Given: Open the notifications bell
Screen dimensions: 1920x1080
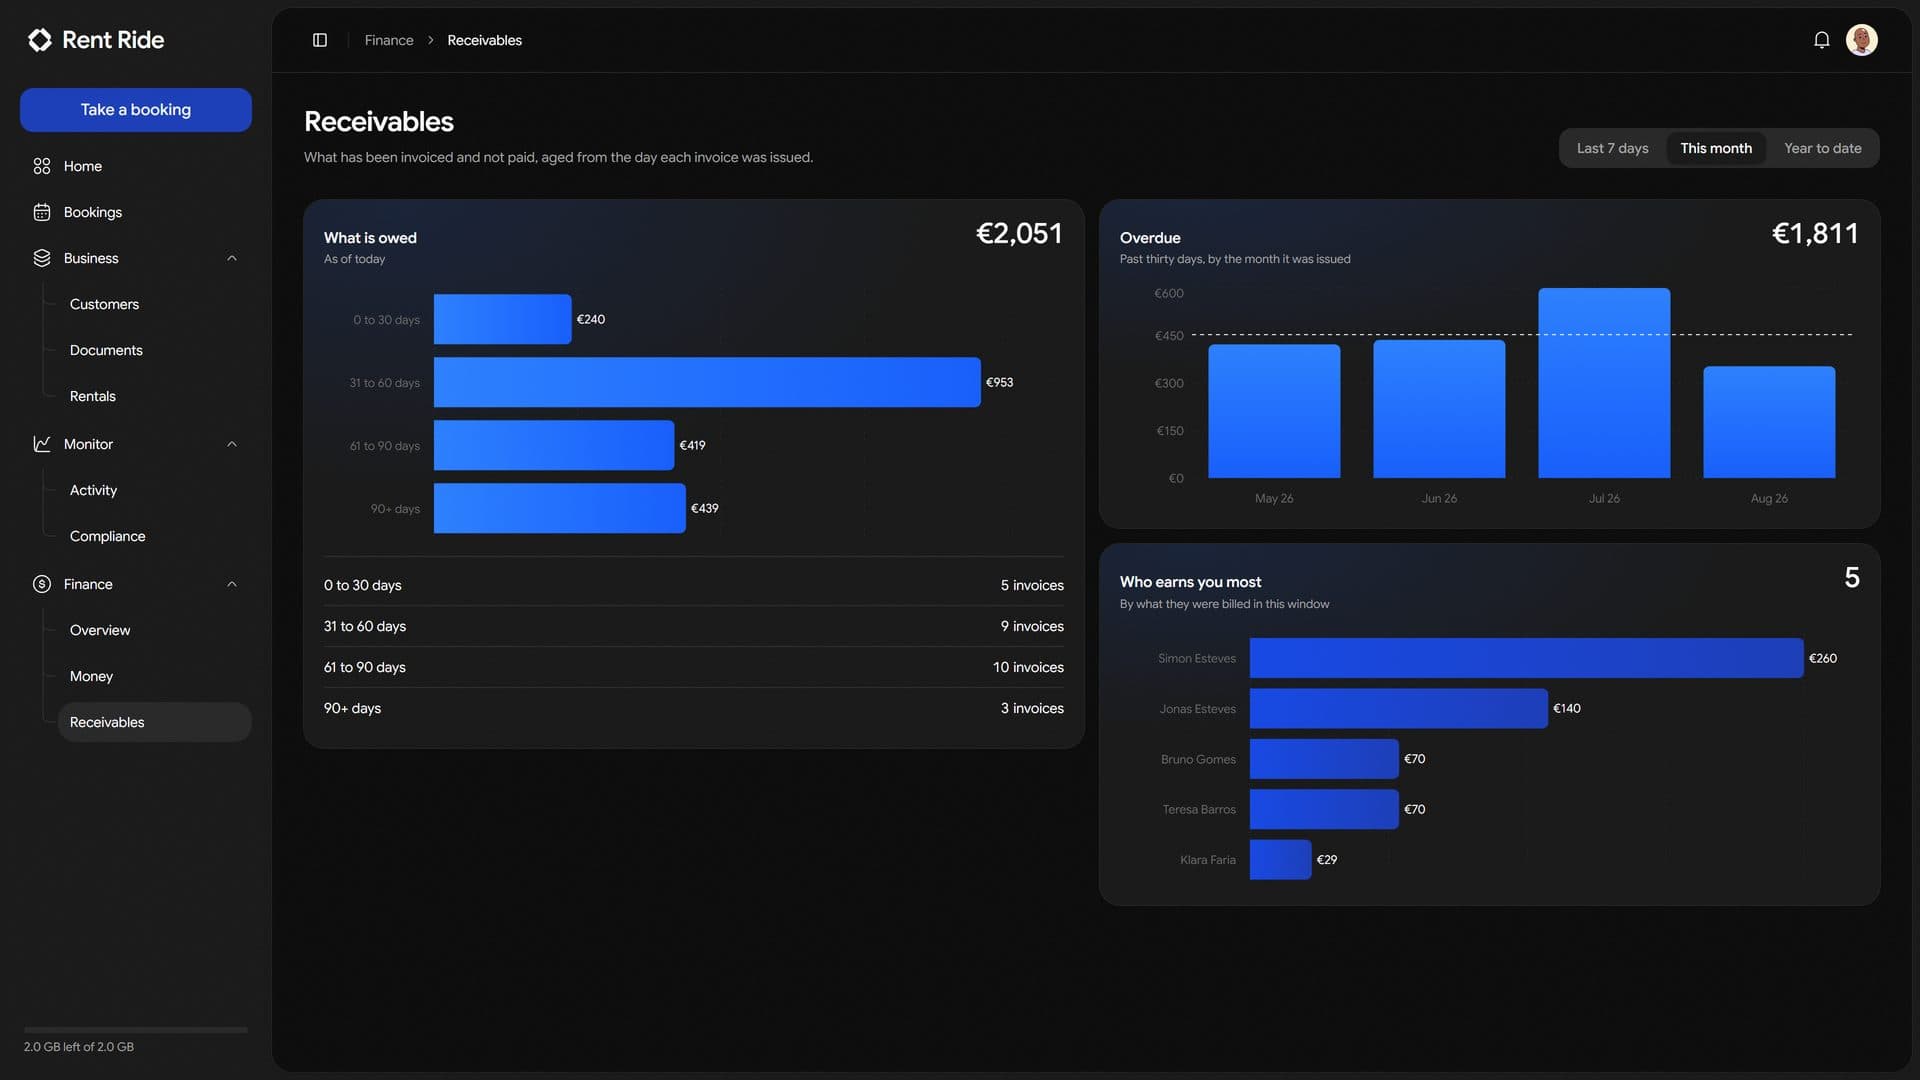Looking at the screenshot, I should click(x=1822, y=40).
